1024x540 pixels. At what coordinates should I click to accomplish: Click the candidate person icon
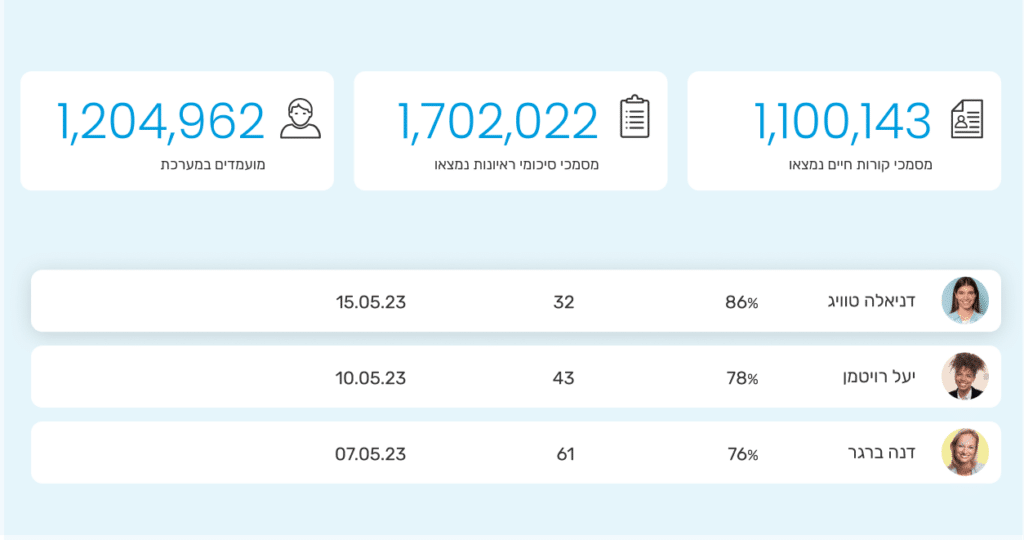click(x=301, y=119)
